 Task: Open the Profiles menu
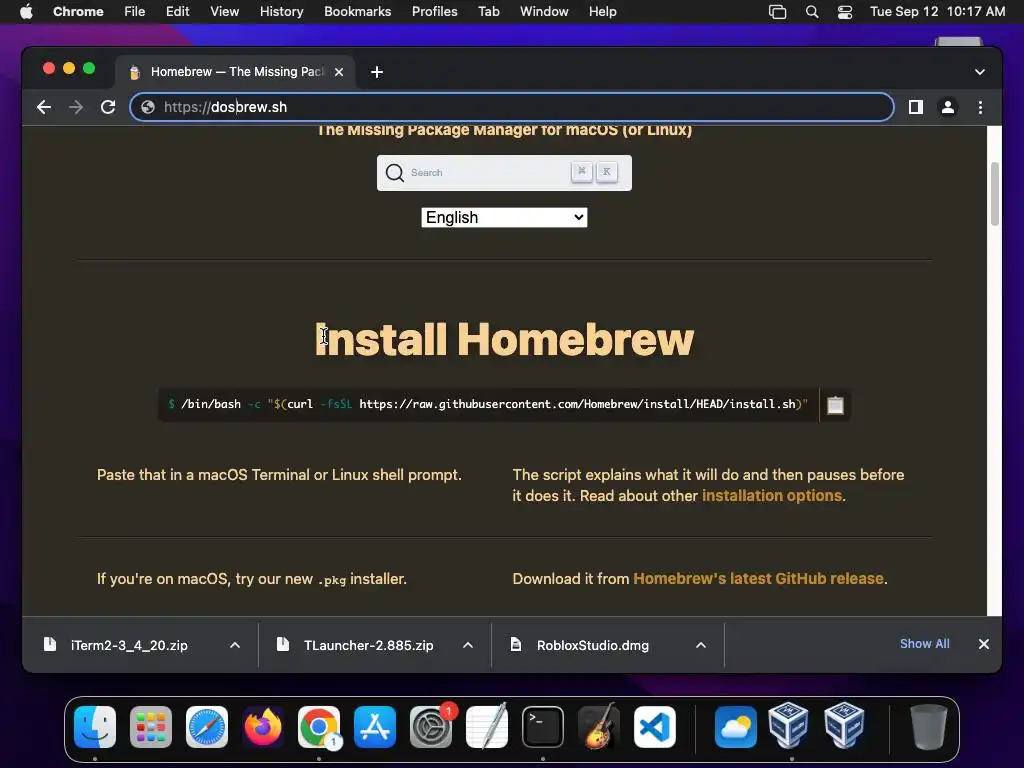point(434,12)
